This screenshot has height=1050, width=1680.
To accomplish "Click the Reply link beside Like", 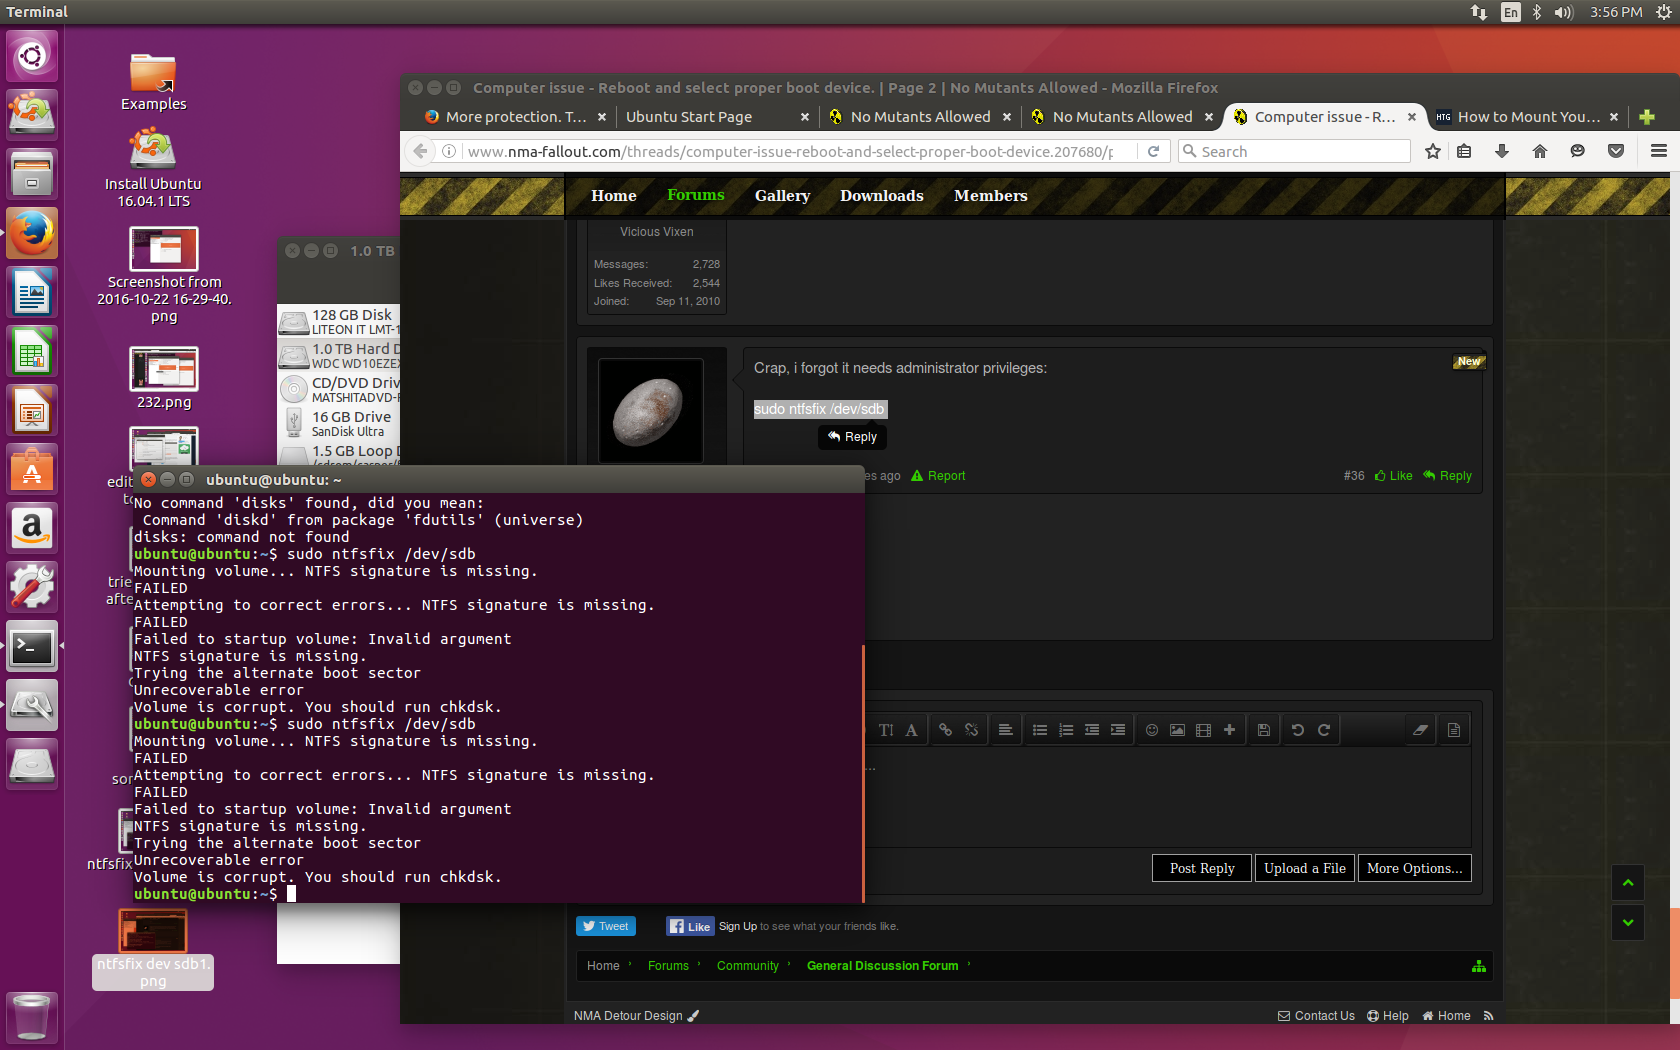I will click(1448, 476).
